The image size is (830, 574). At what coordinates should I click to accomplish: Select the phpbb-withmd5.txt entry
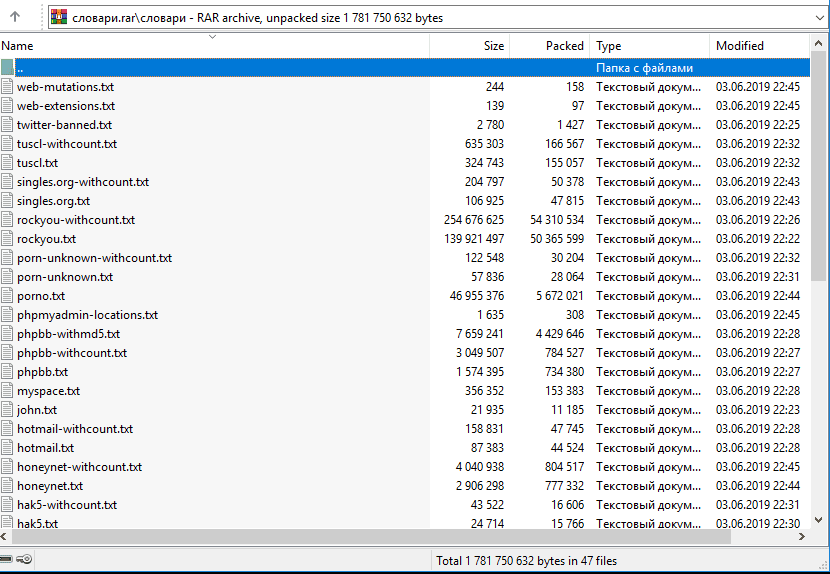click(68, 334)
